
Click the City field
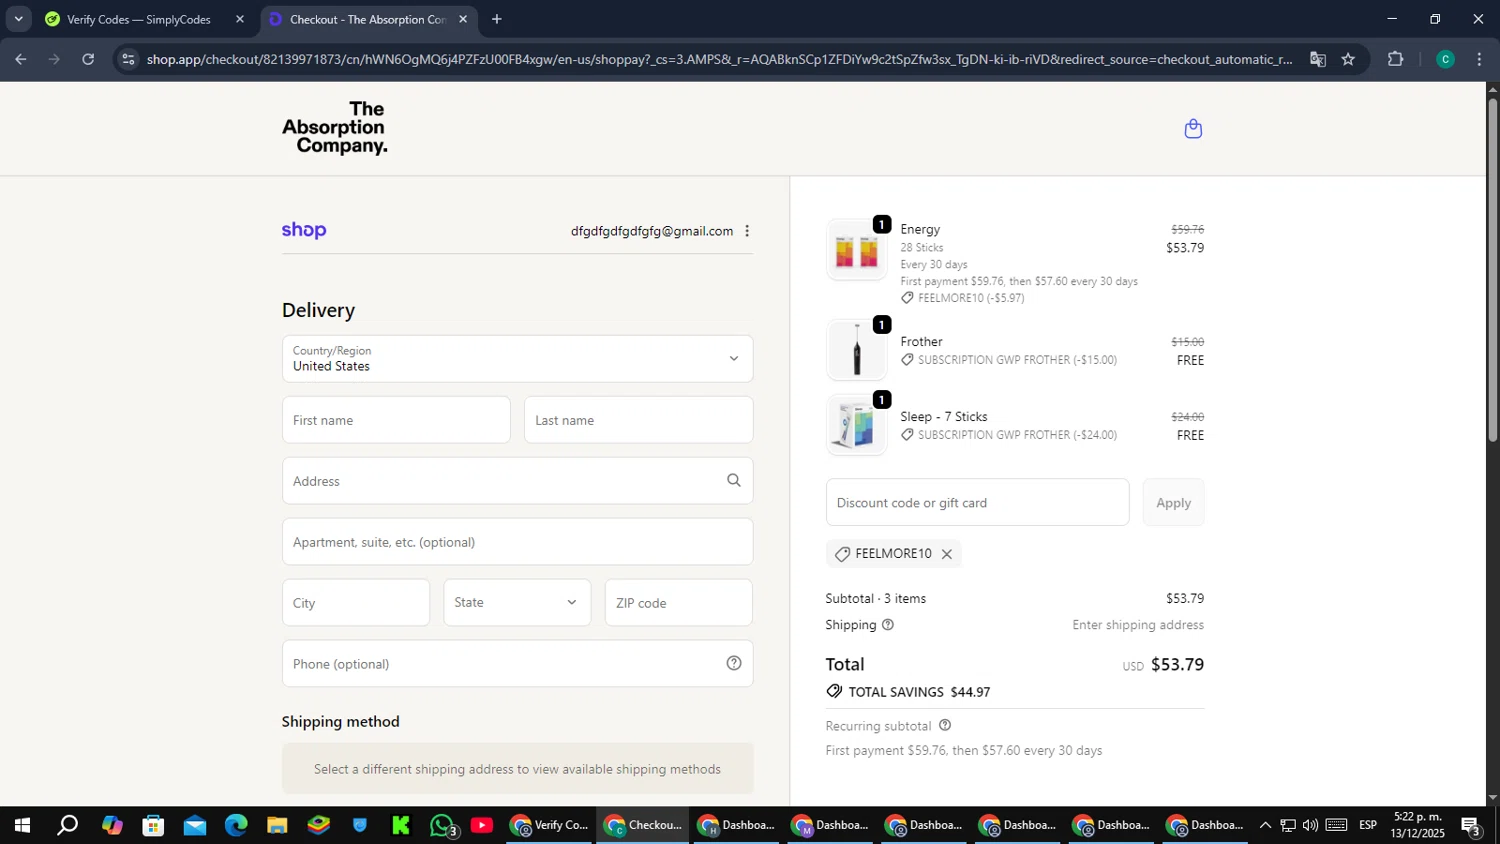(356, 603)
